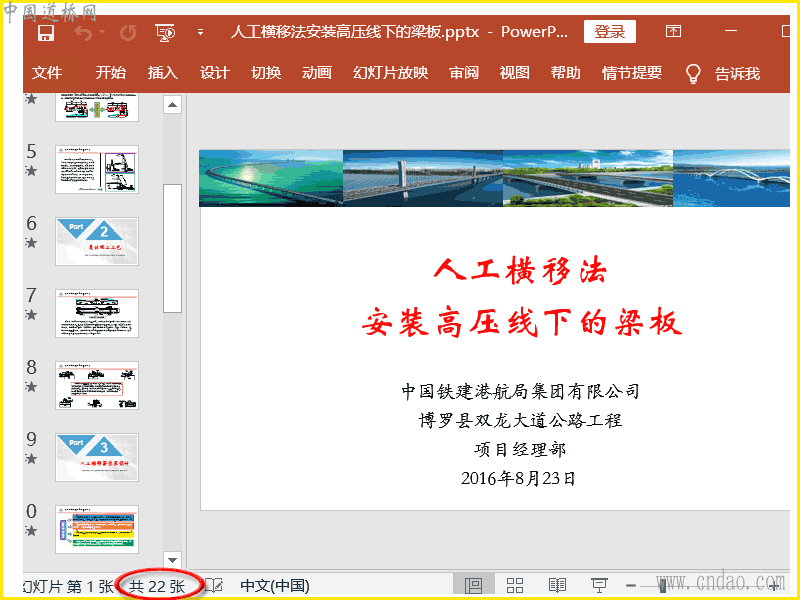Click the text 博罗县双龙大道公路工程

click(520, 420)
